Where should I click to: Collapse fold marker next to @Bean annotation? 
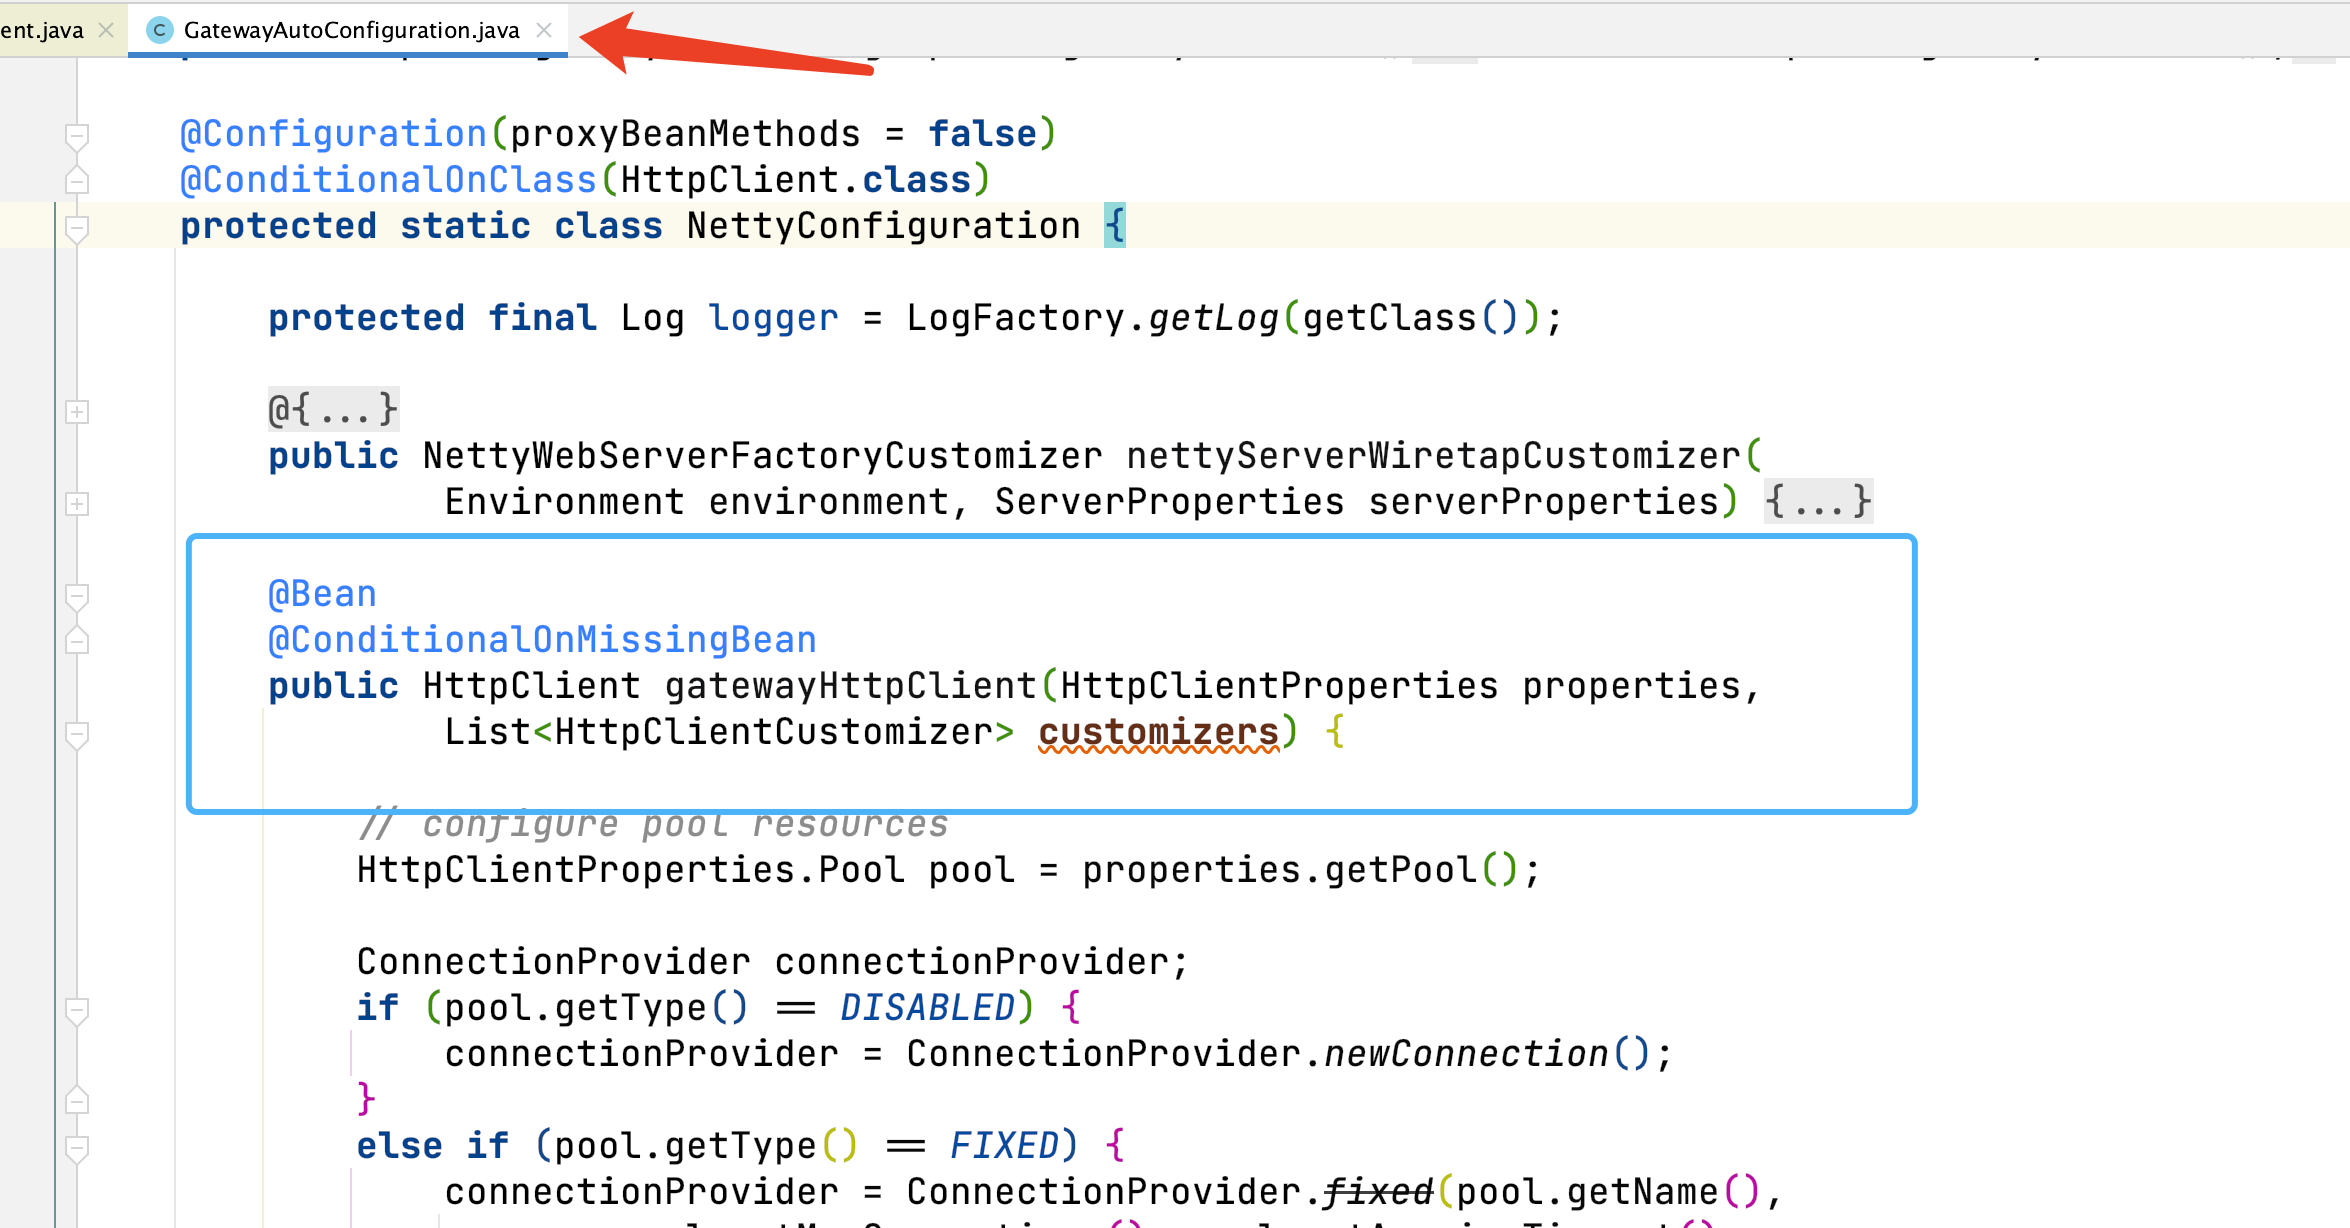[77, 595]
